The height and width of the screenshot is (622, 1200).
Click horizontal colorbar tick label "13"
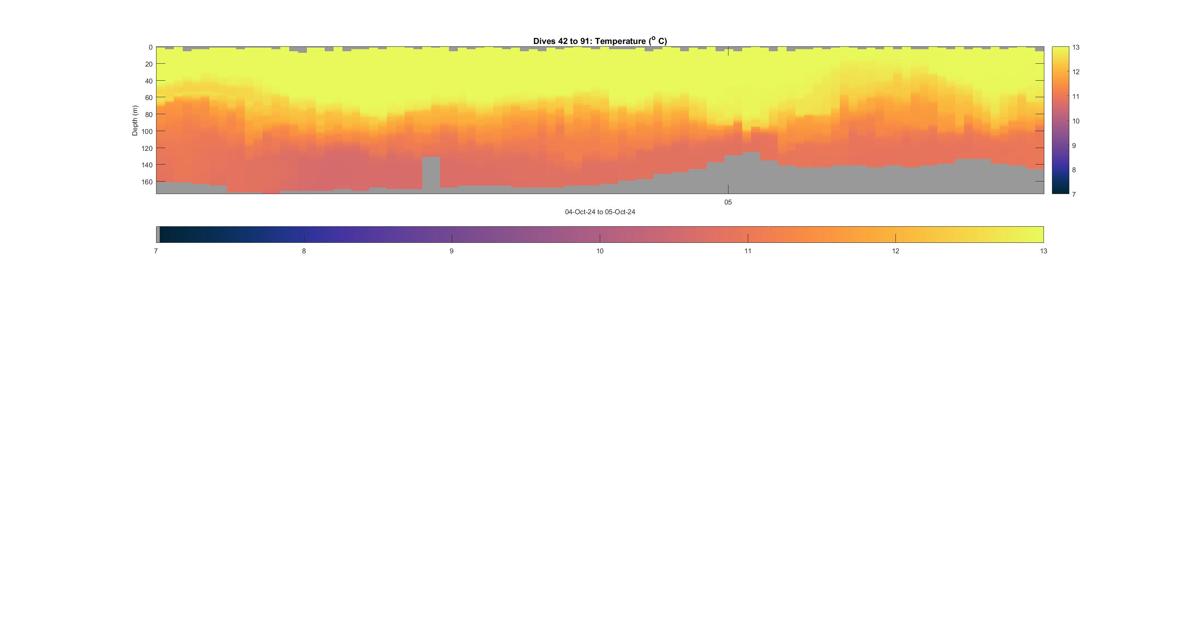[1044, 252]
